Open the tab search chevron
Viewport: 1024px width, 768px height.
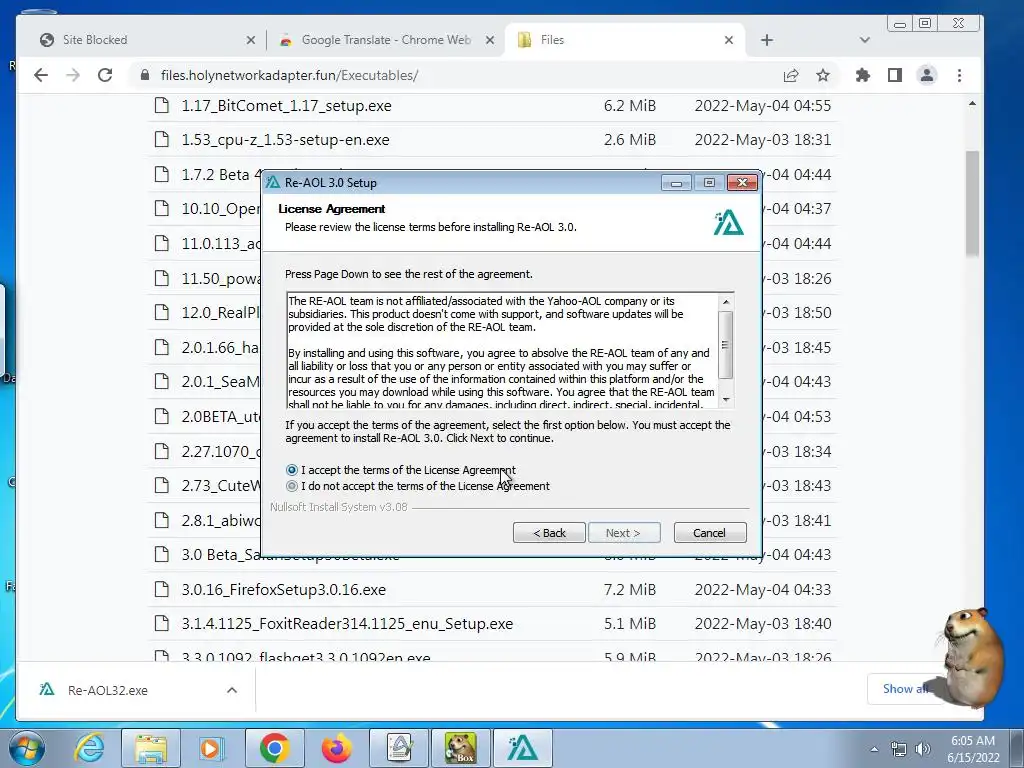(x=865, y=40)
